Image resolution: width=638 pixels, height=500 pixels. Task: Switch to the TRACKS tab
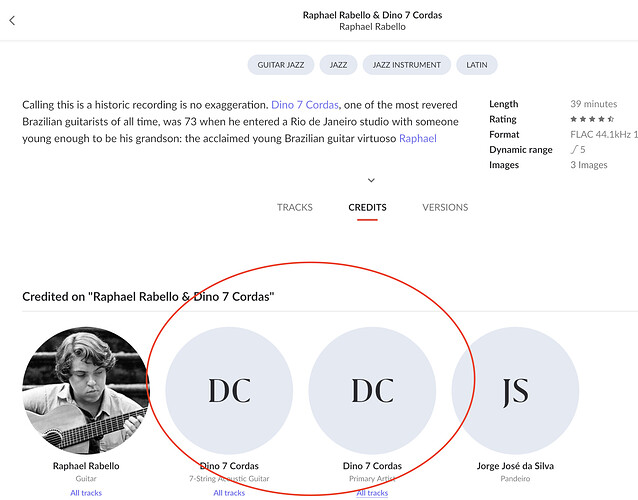tap(295, 207)
